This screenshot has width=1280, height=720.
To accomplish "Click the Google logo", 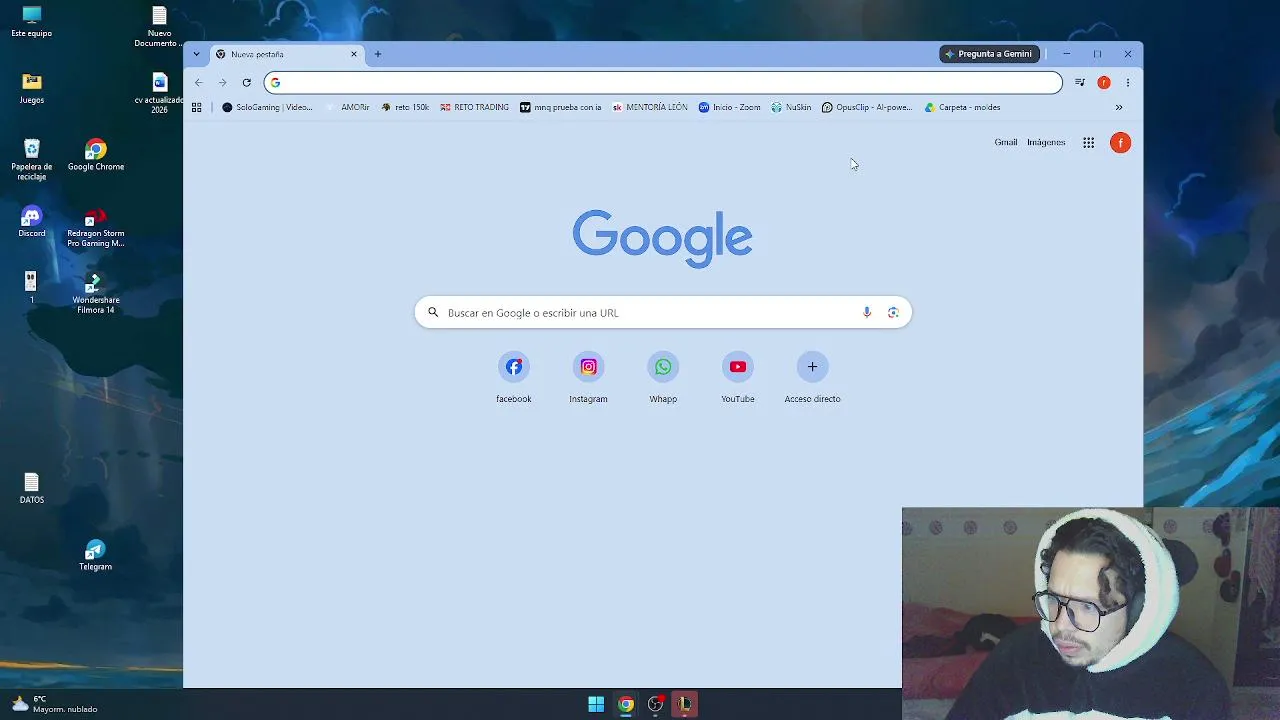I will (x=662, y=238).
